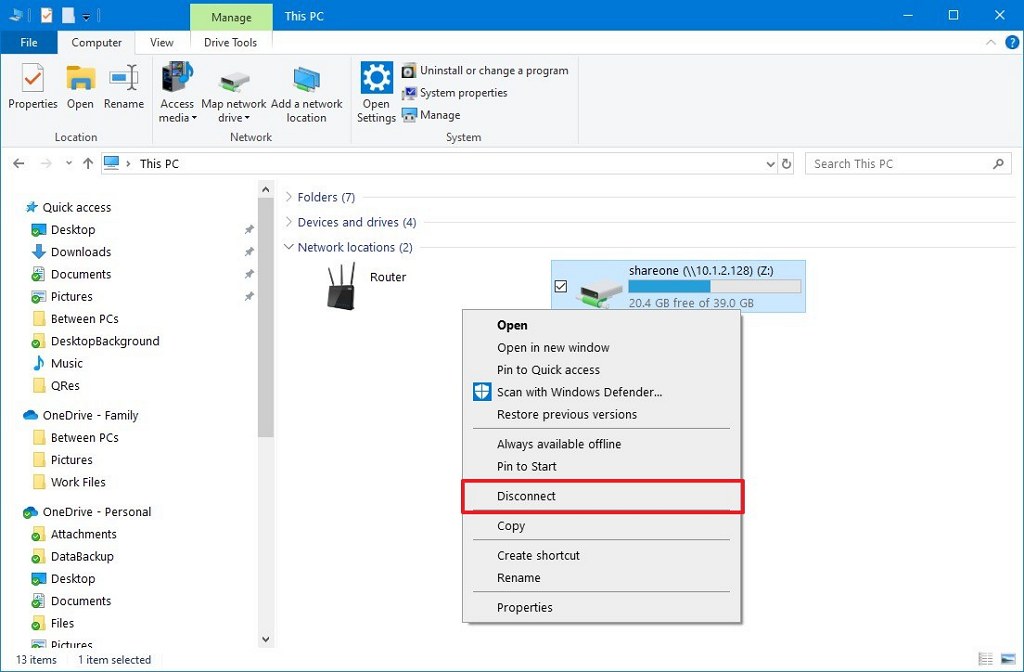The image size is (1024, 672).
Task: Click the Uninstall or change a program icon
Action: [x=408, y=70]
